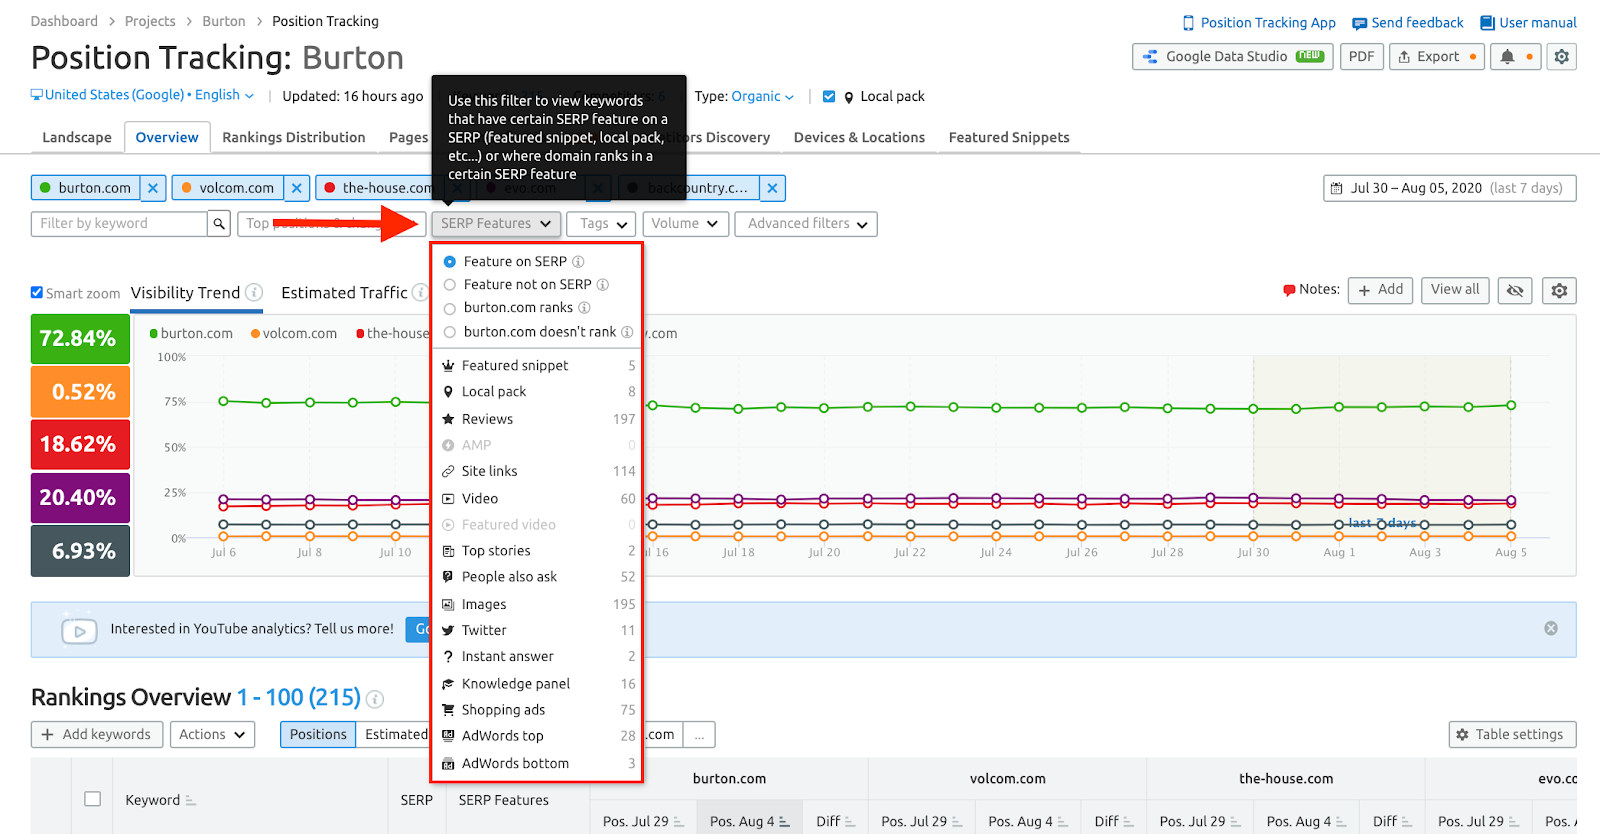Viewport: 1600px width, 834px height.
Task: Hide notes using the crossed-eye icon
Action: (1515, 290)
